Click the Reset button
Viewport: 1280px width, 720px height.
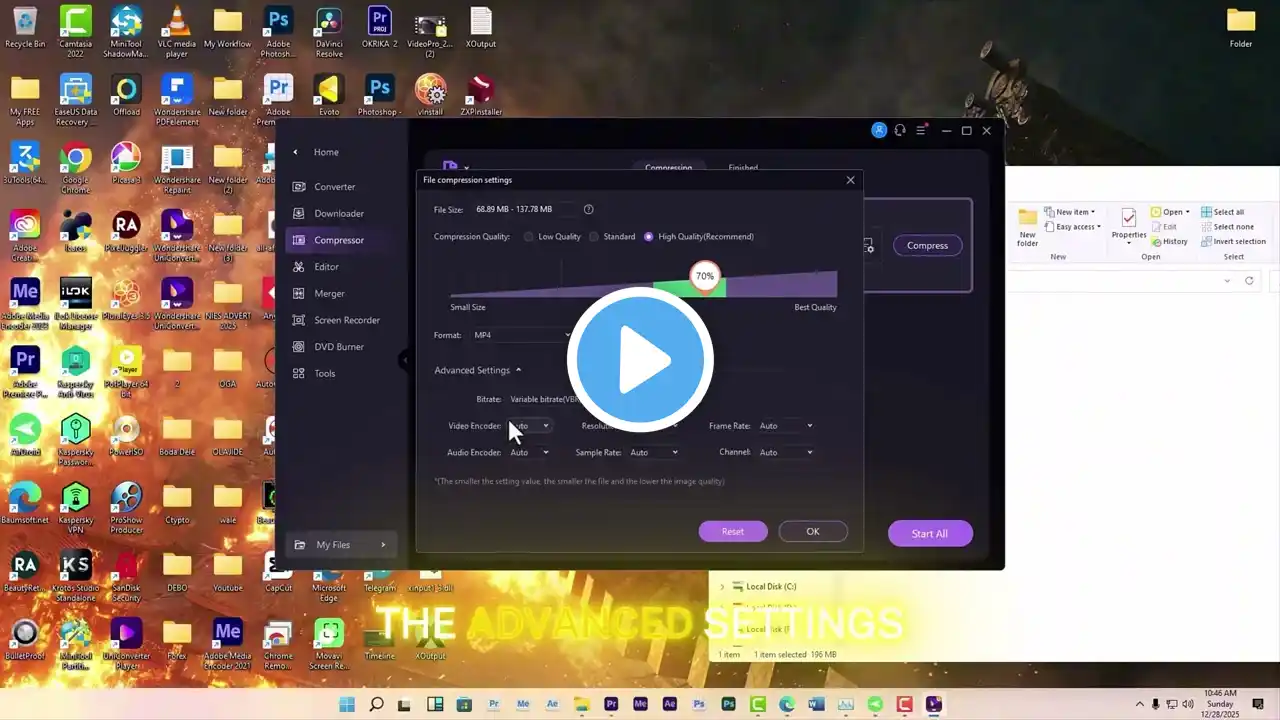733,532
